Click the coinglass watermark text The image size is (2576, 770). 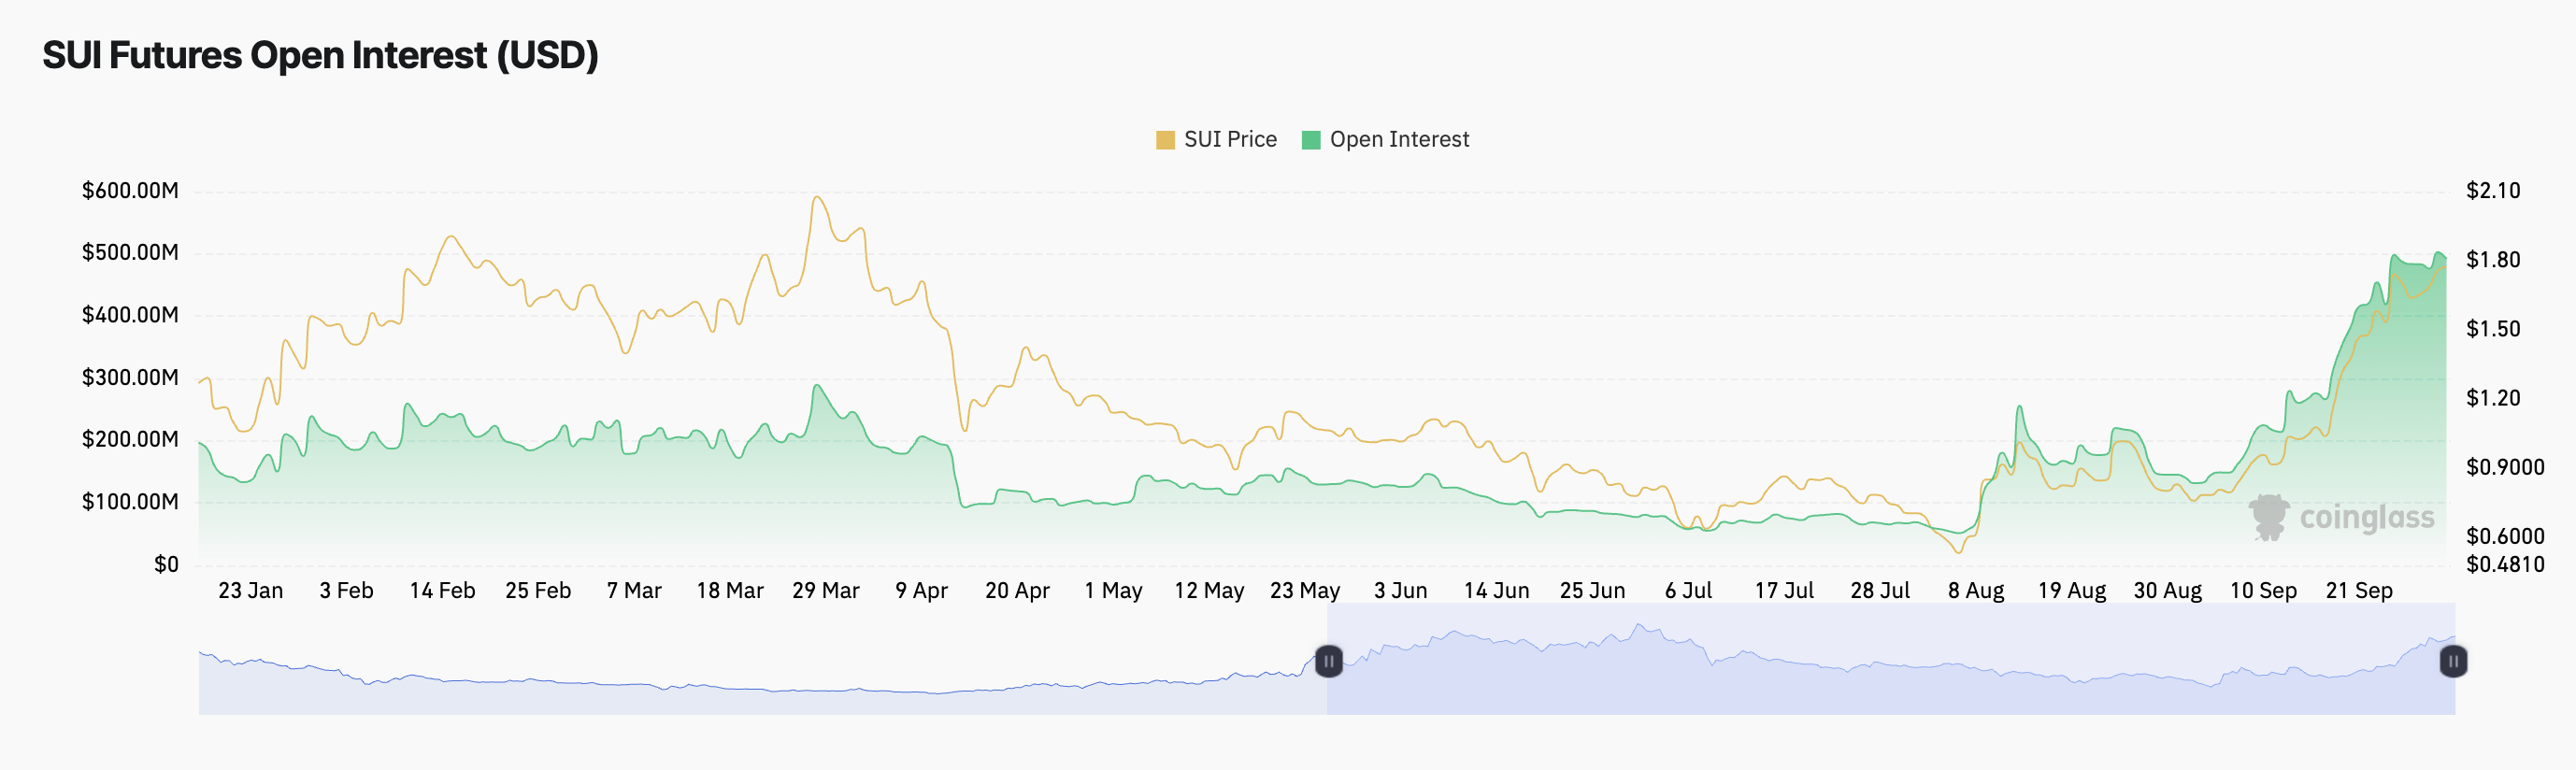click(2366, 518)
